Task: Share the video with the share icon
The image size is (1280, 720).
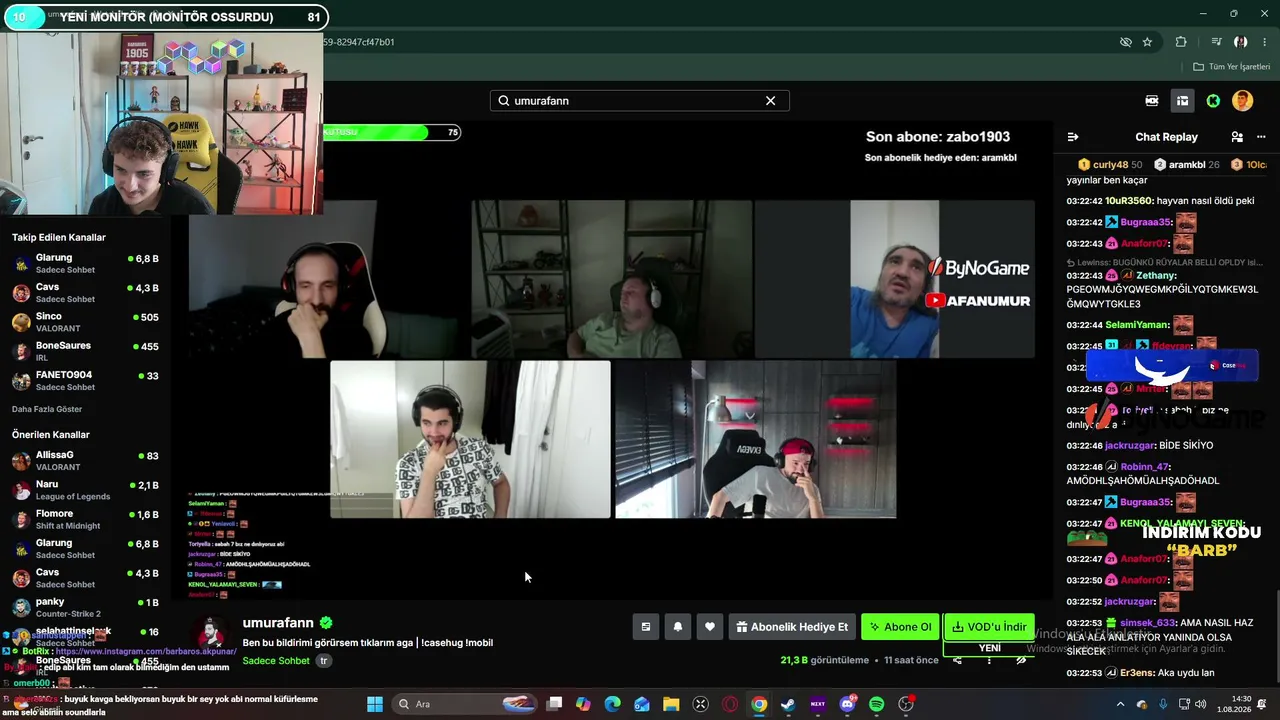Action: [957, 660]
